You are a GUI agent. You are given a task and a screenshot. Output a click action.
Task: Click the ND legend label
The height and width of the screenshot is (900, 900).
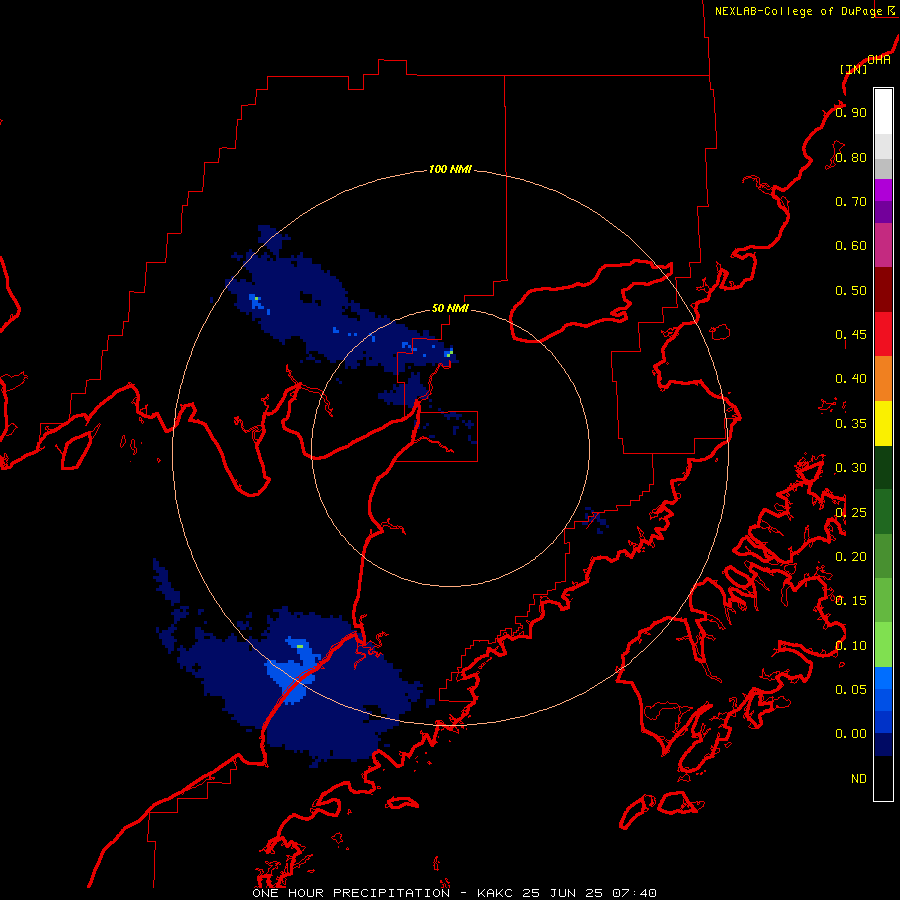click(859, 779)
